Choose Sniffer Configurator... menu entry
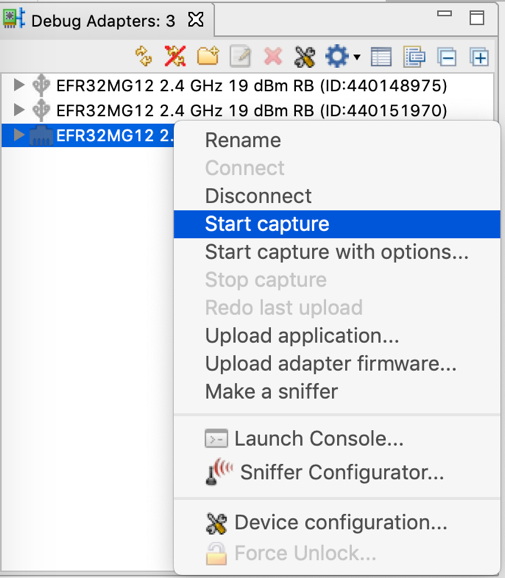The image size is (505, 578). tap(337, 472)
